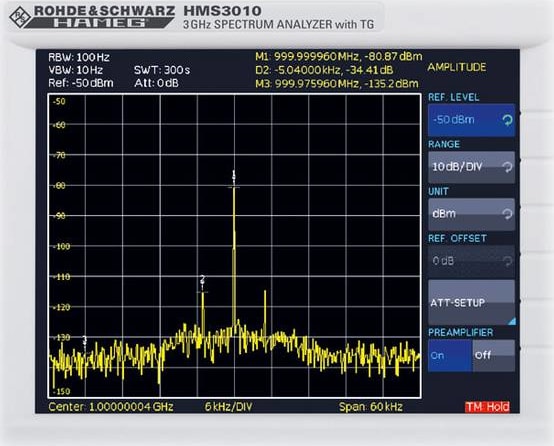Click the 6 kHz/DIV readout
This screenshot has width=554, height=446.
pos(229,407)
